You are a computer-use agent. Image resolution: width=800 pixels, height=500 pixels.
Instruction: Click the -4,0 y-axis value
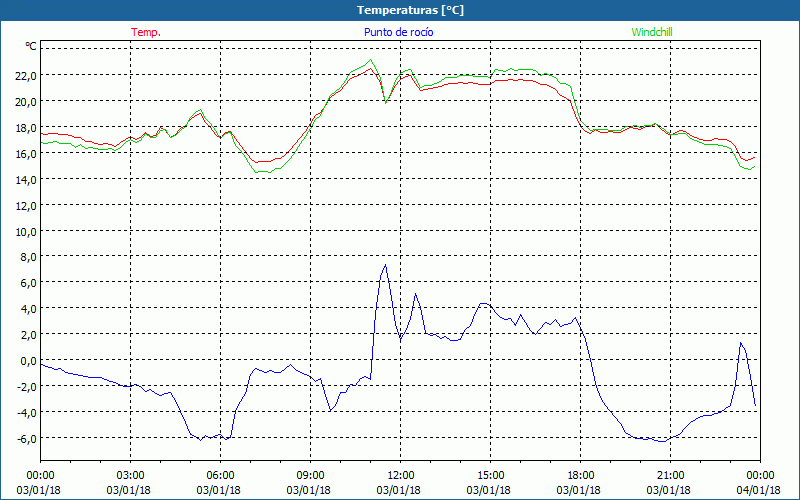point(27,413)
